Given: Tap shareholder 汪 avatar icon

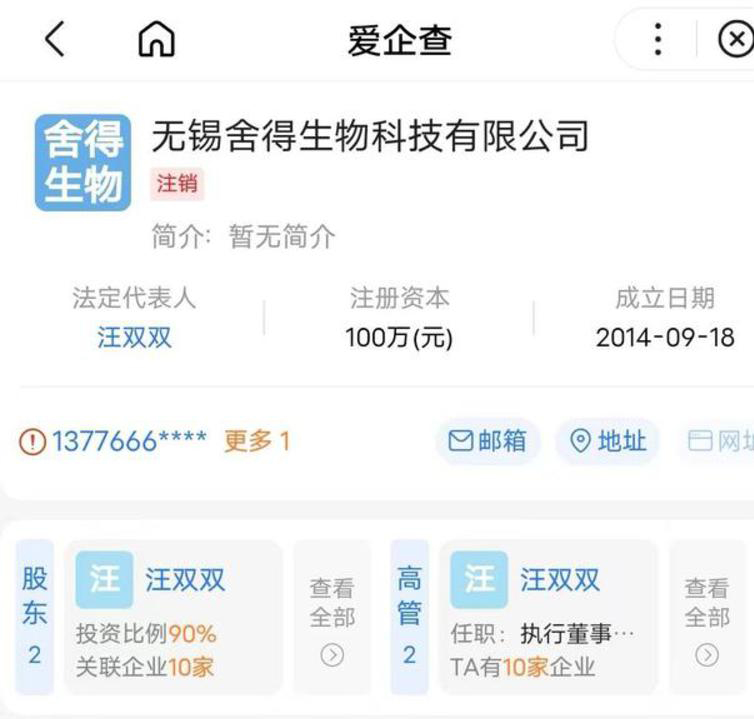Looking at the screenshot, I should coord(104,580).
